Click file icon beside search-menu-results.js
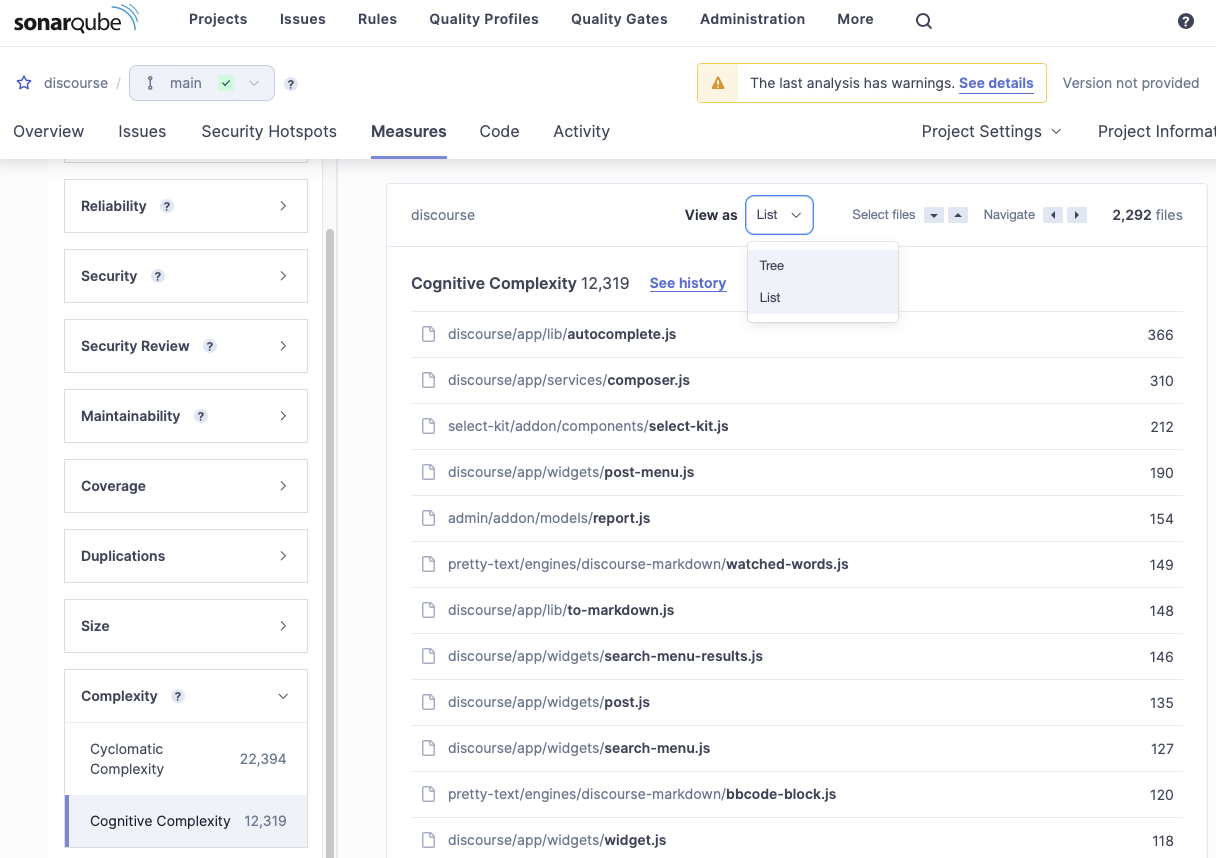 click(x=428, y=656)
